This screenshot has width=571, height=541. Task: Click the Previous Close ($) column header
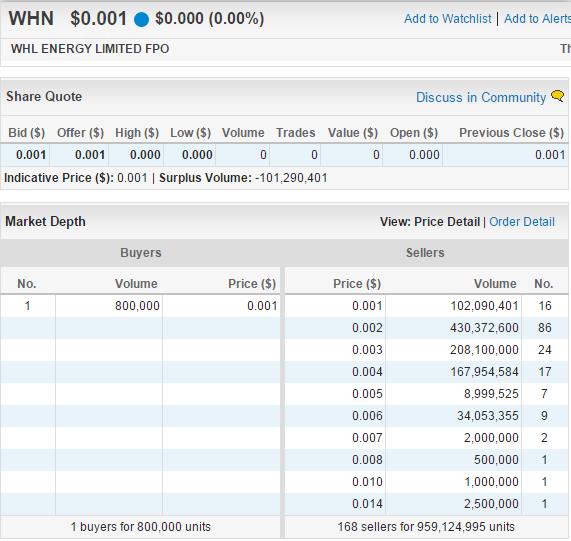(511, 133)
